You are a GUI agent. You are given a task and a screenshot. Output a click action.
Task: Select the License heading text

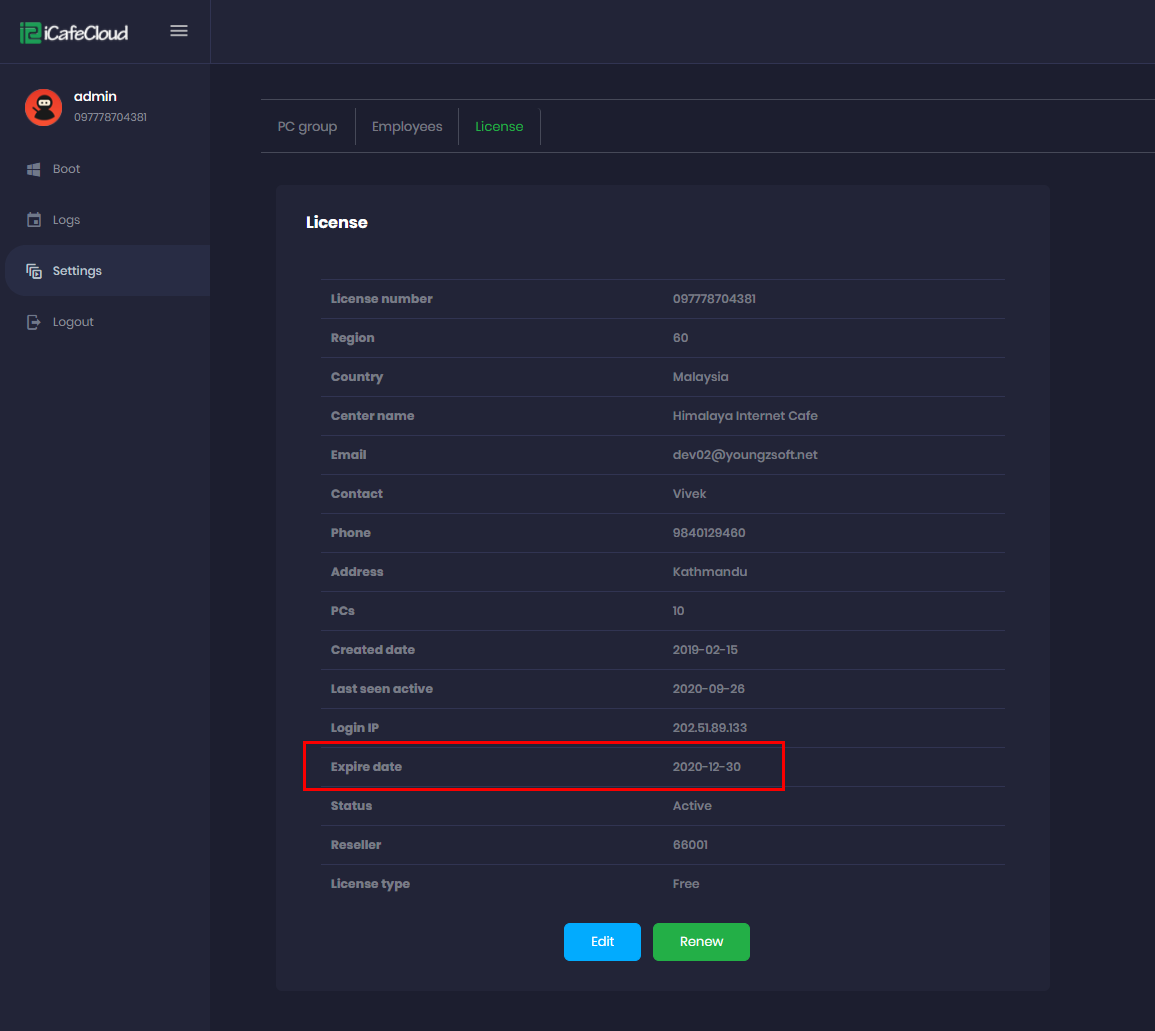click(337, 222)
